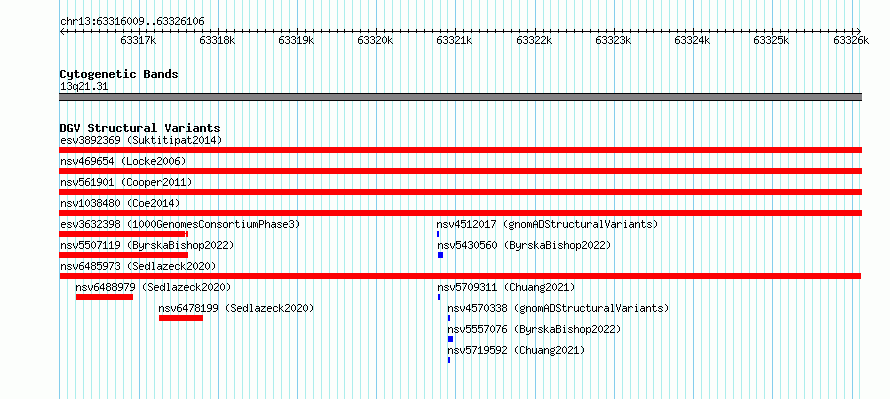890x399 pixels.
Task: Select the red bar under esv3632398
Action: [123, 234]
